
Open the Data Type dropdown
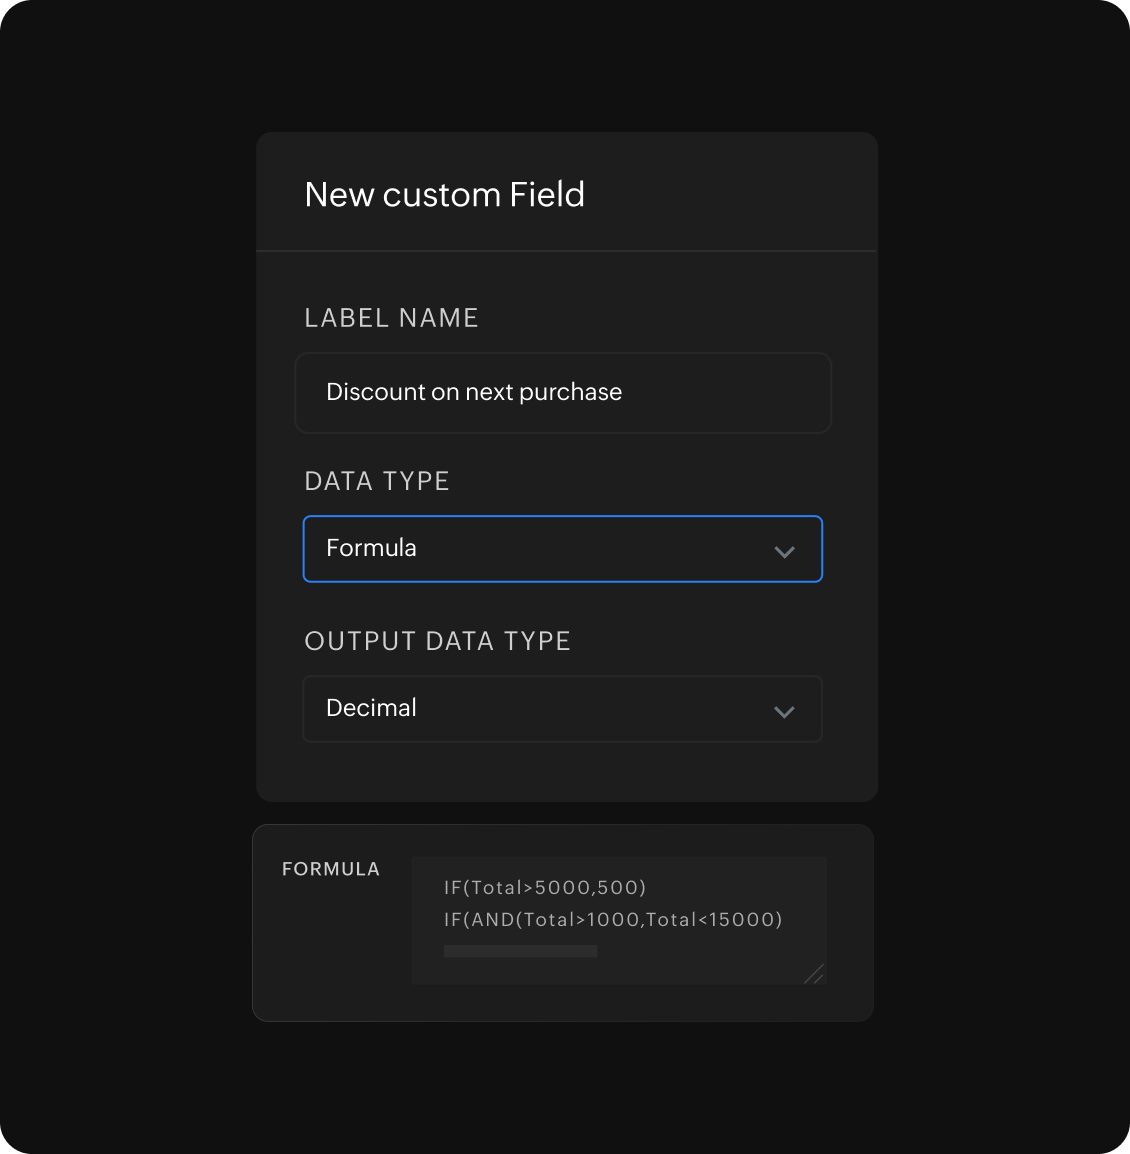(562, 549)
